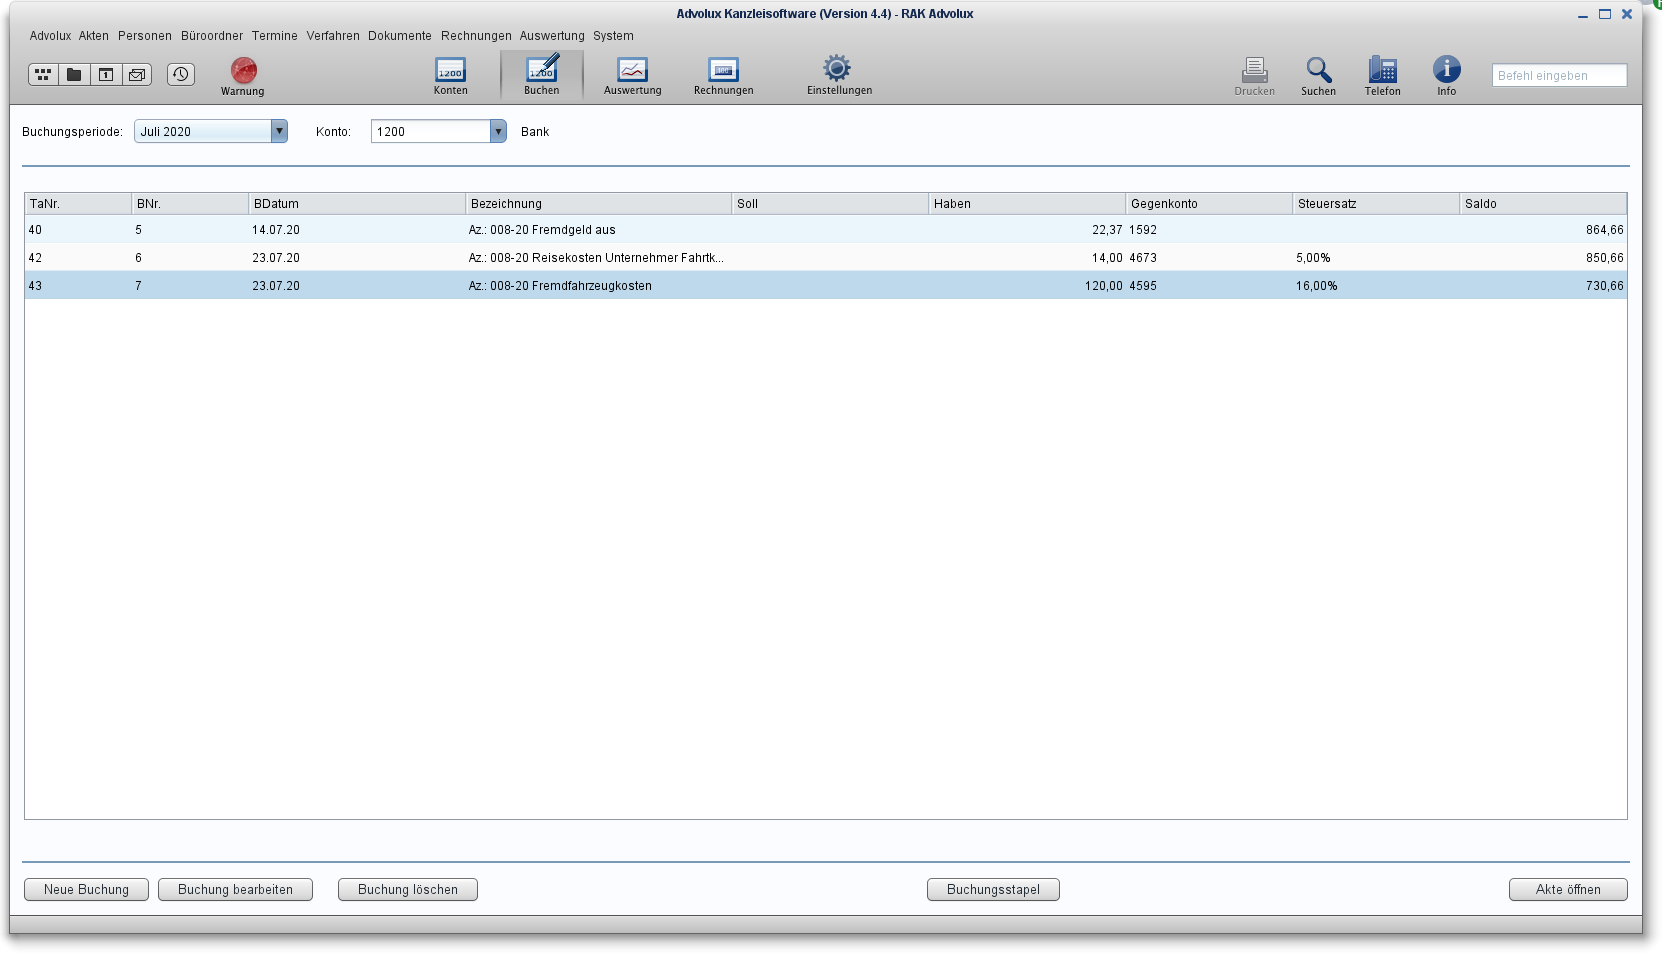Click the Akte öffnen button

tap(1568, 889)
